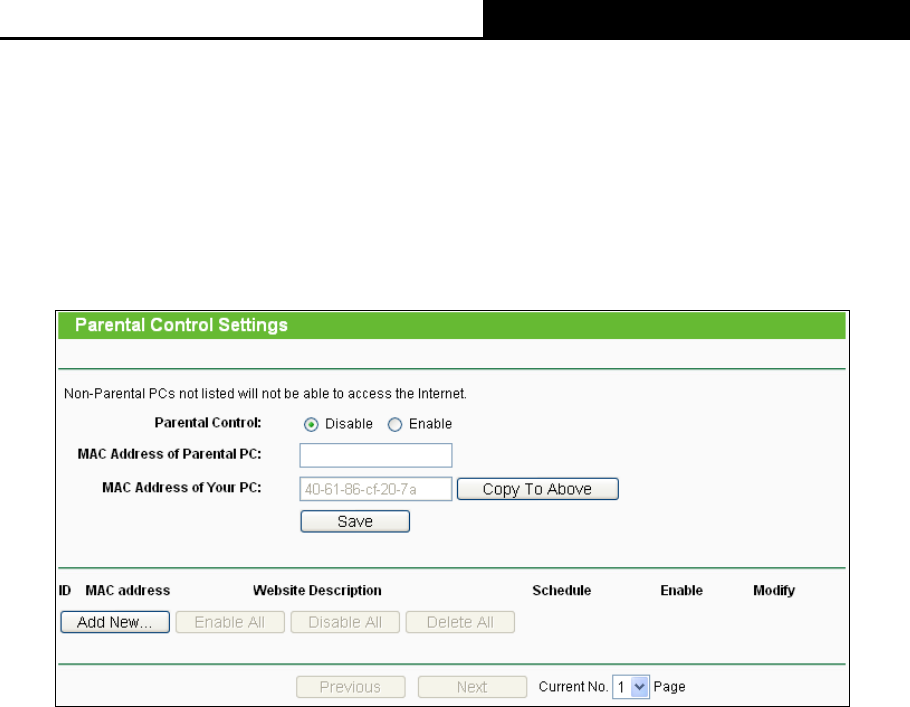Go to the Next page

point(472,687)
